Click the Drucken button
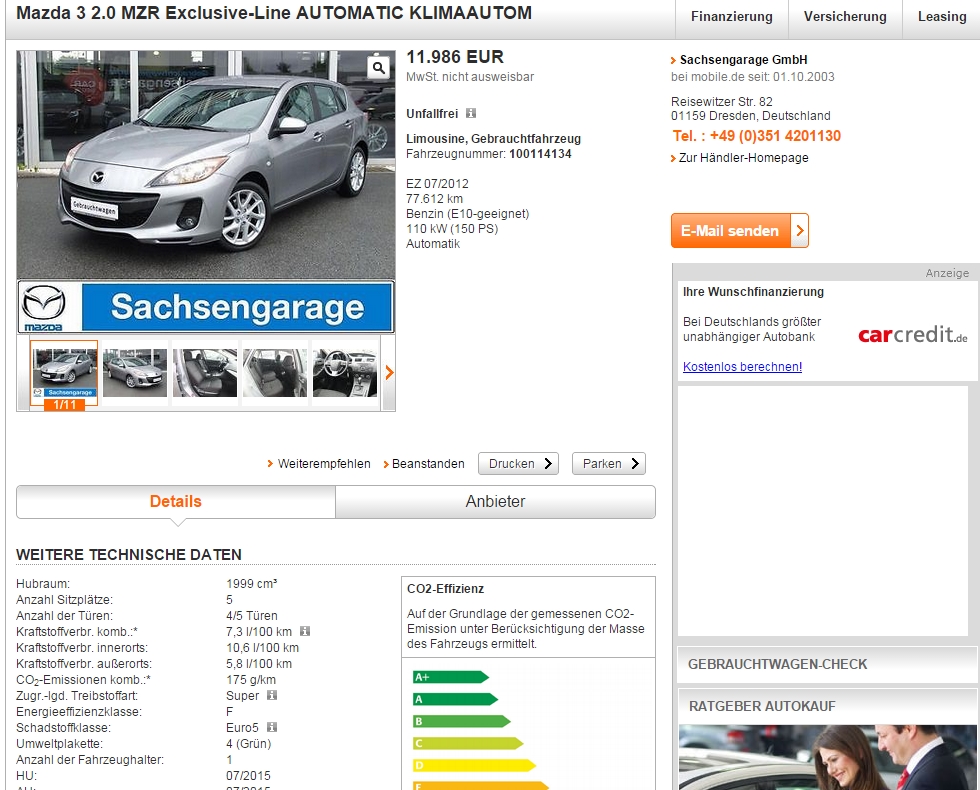Image resolution: width=980 pixels, height=790 pixels. 518,464
